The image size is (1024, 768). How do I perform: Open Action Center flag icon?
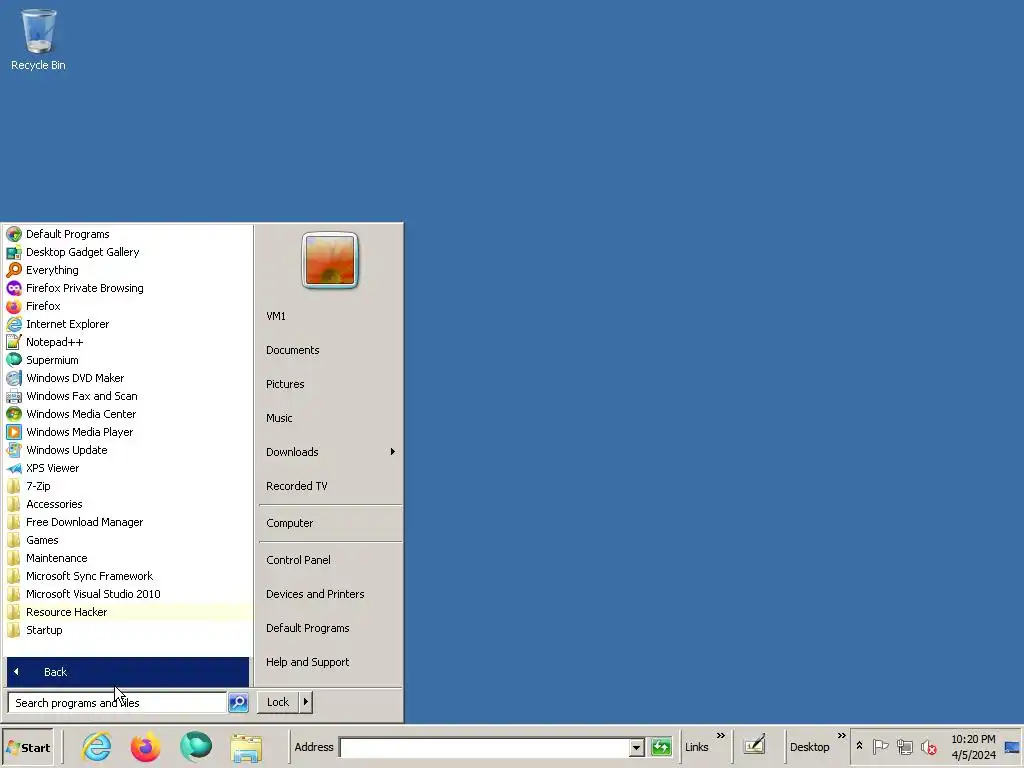click(x=880, y=746)
